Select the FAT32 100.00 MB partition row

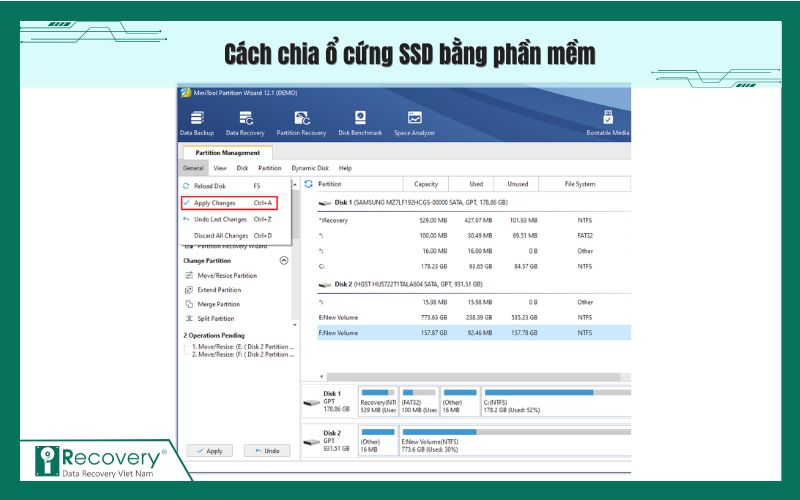(x=473, y=236)
